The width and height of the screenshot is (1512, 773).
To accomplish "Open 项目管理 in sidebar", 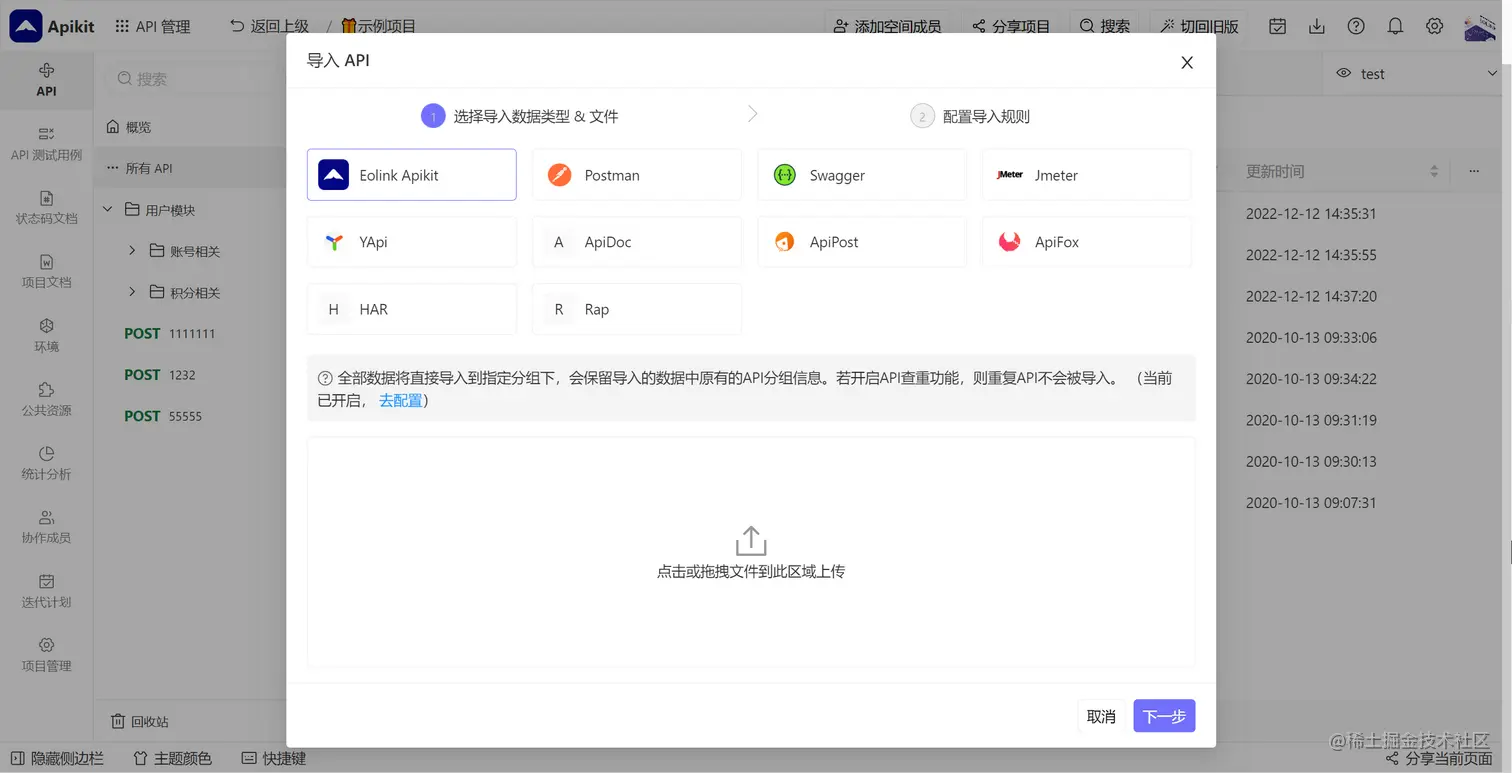I will pyautogui.click(x=46, y=656).
